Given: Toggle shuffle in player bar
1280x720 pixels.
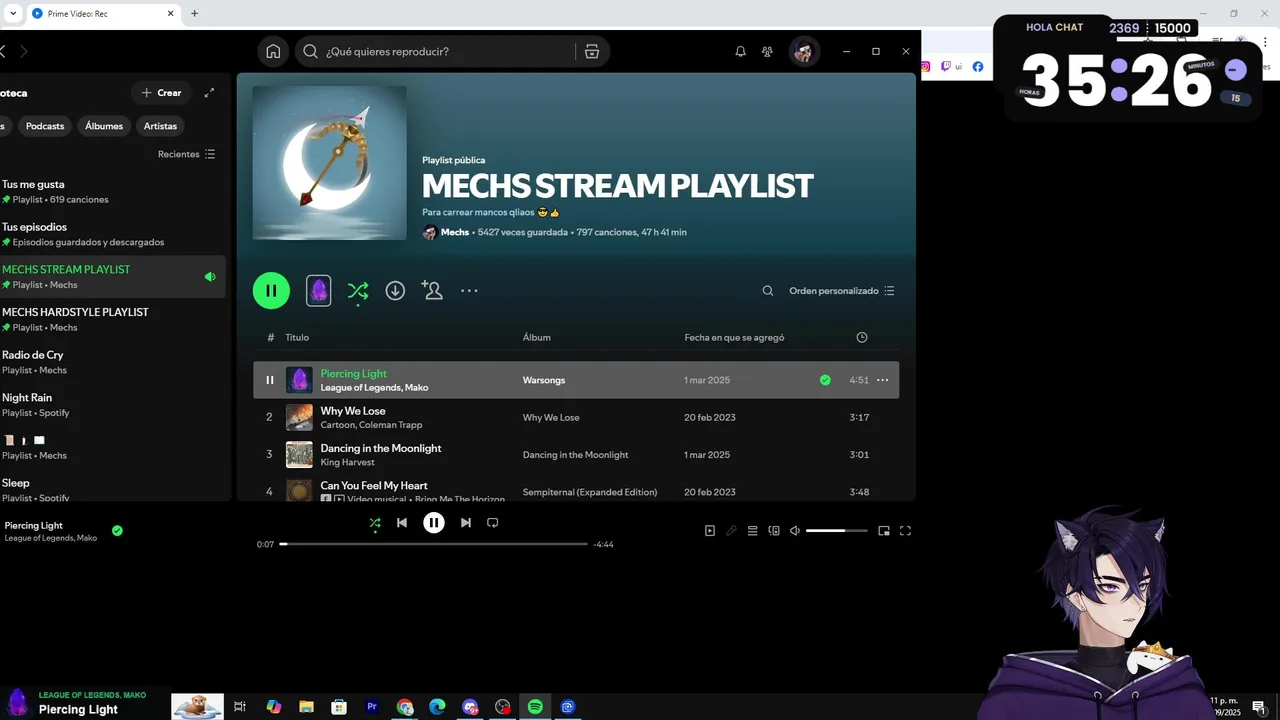Looking at the screenshot, I should (x=375, y=523).
